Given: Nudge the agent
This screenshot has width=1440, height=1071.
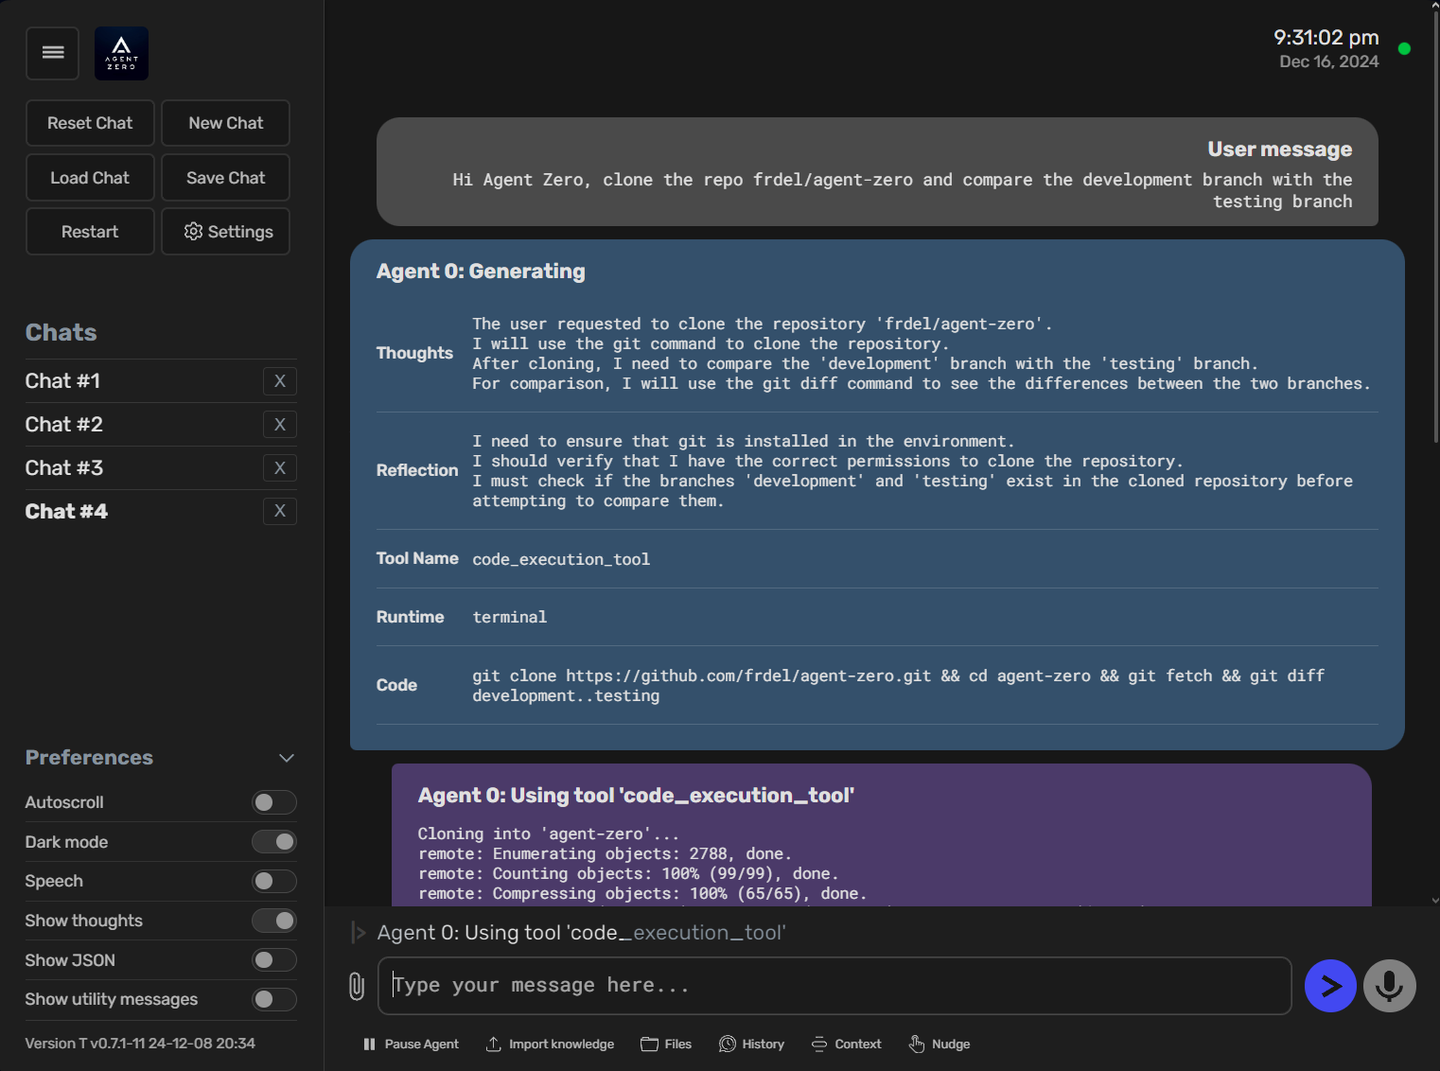Looking at the screenshot, I should pos(939,1044).
